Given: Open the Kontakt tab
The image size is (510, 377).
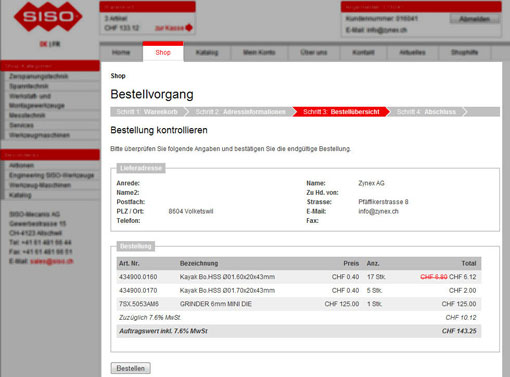Looking at the screenshot, I should point(363,52).
